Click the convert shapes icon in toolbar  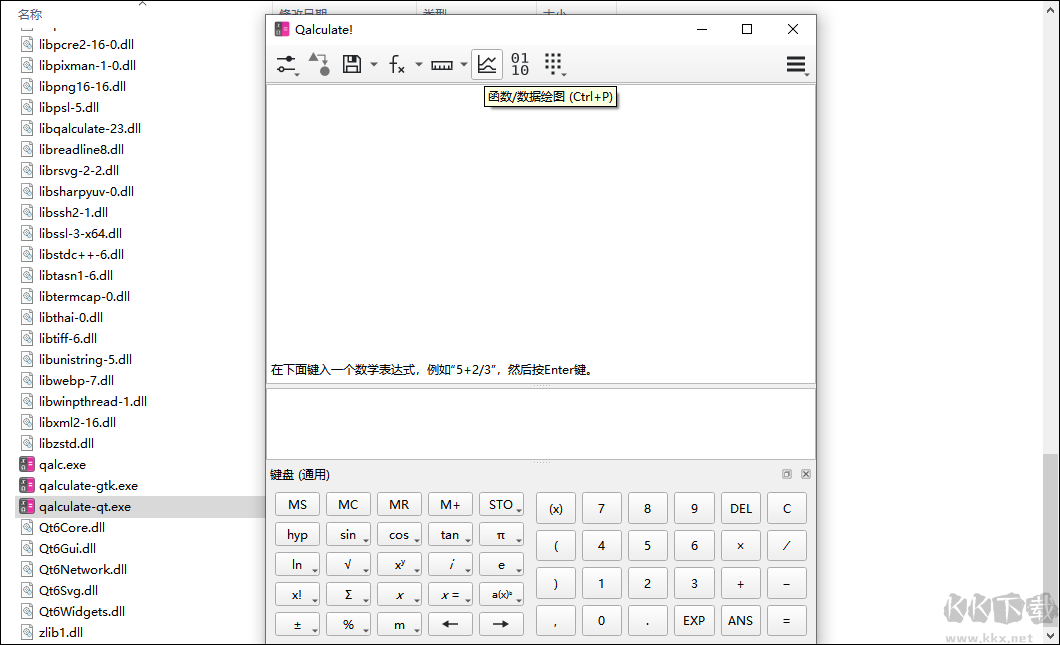click(319, 64)
